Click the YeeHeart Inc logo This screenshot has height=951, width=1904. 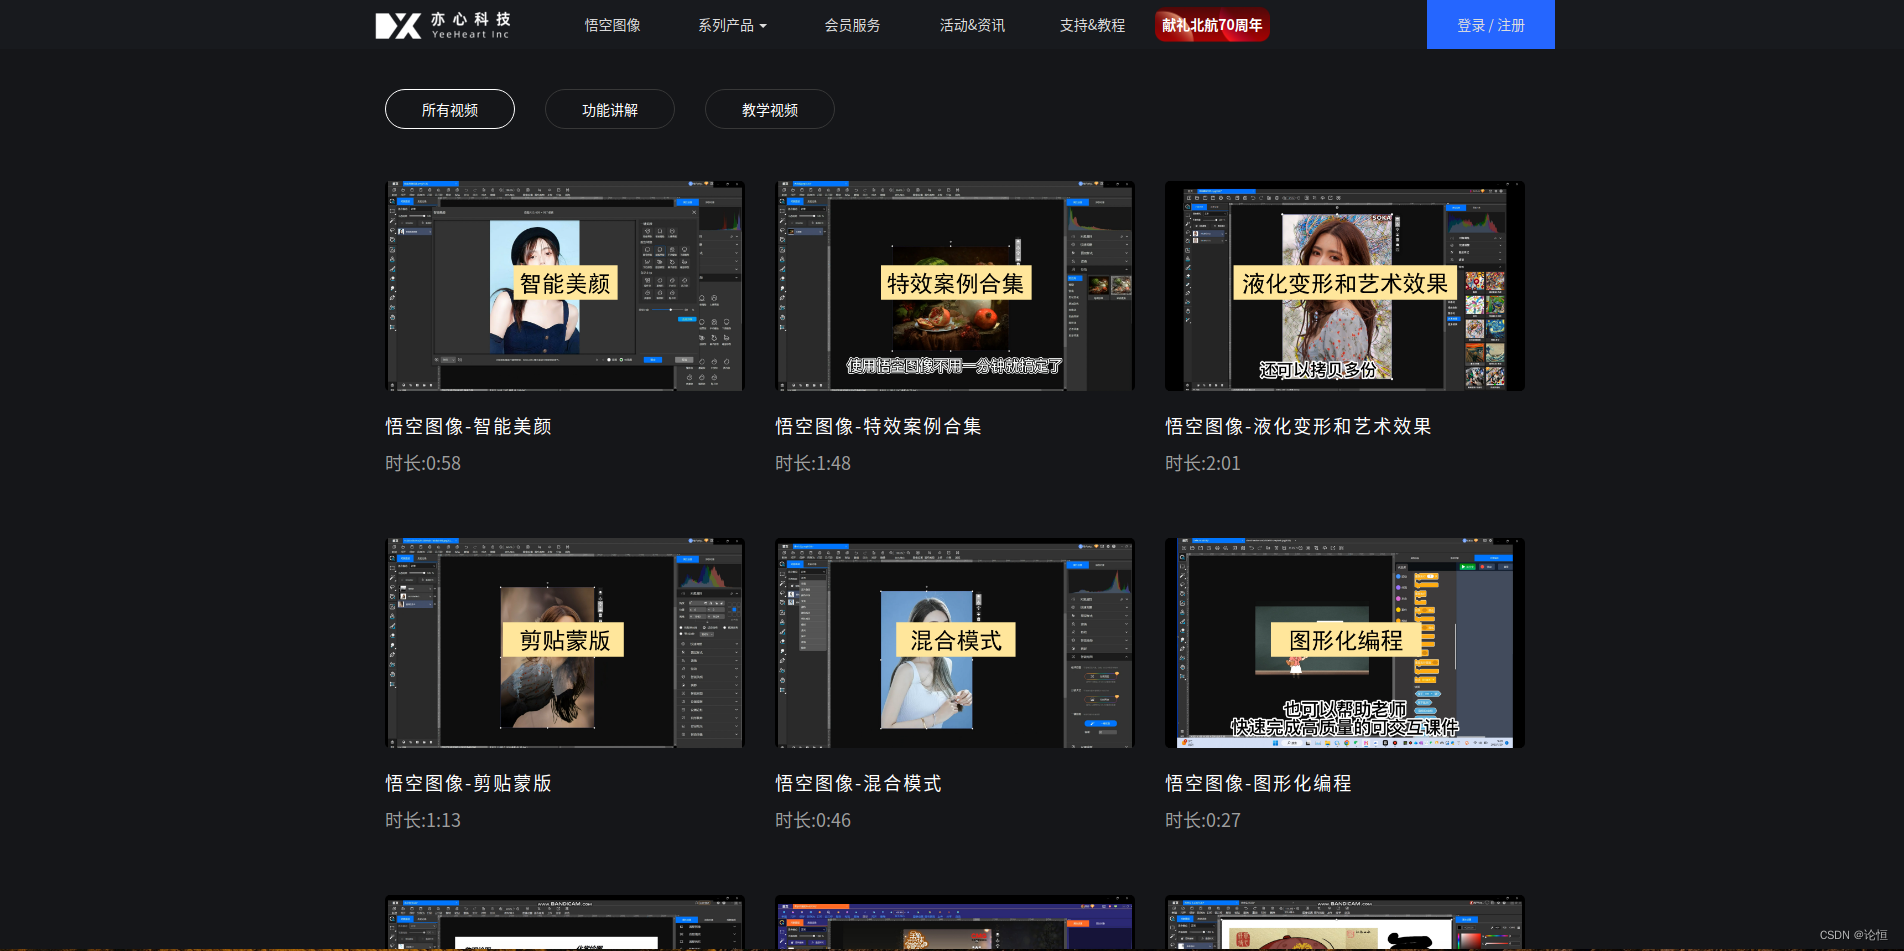pyautogui.click(x=443, y=25)
